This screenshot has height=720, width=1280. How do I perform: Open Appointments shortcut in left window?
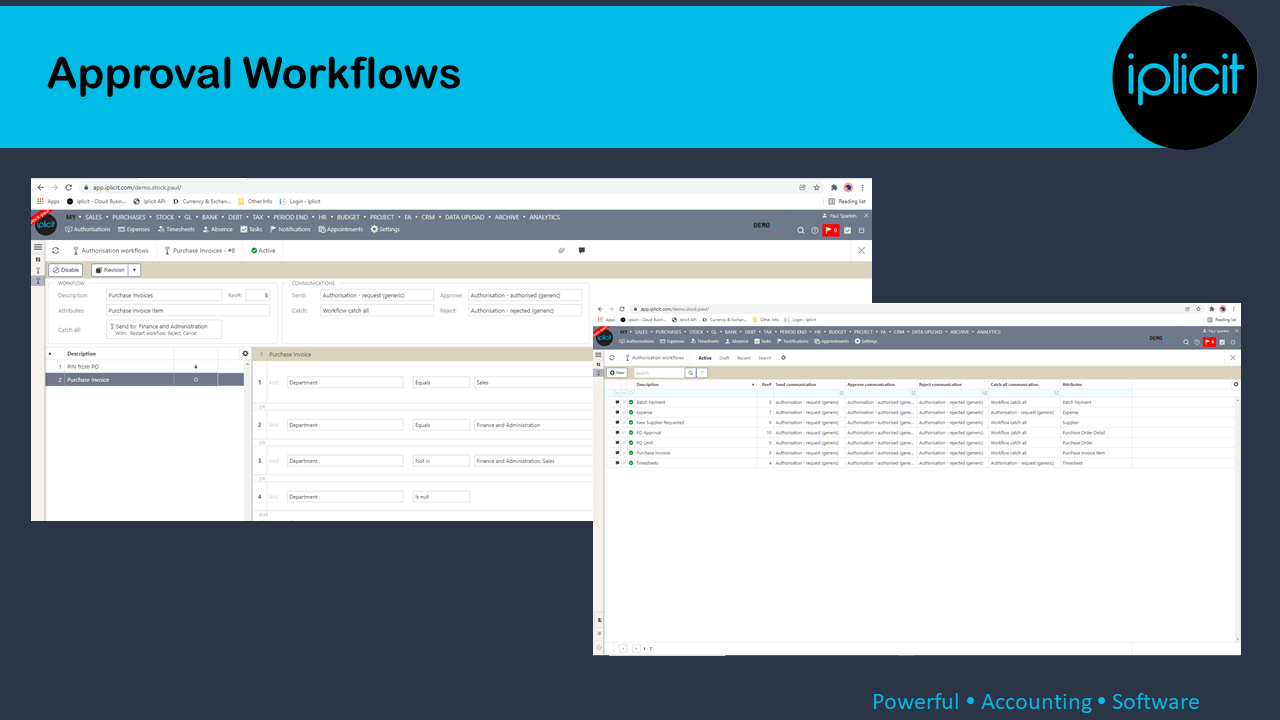click(341, 229)
